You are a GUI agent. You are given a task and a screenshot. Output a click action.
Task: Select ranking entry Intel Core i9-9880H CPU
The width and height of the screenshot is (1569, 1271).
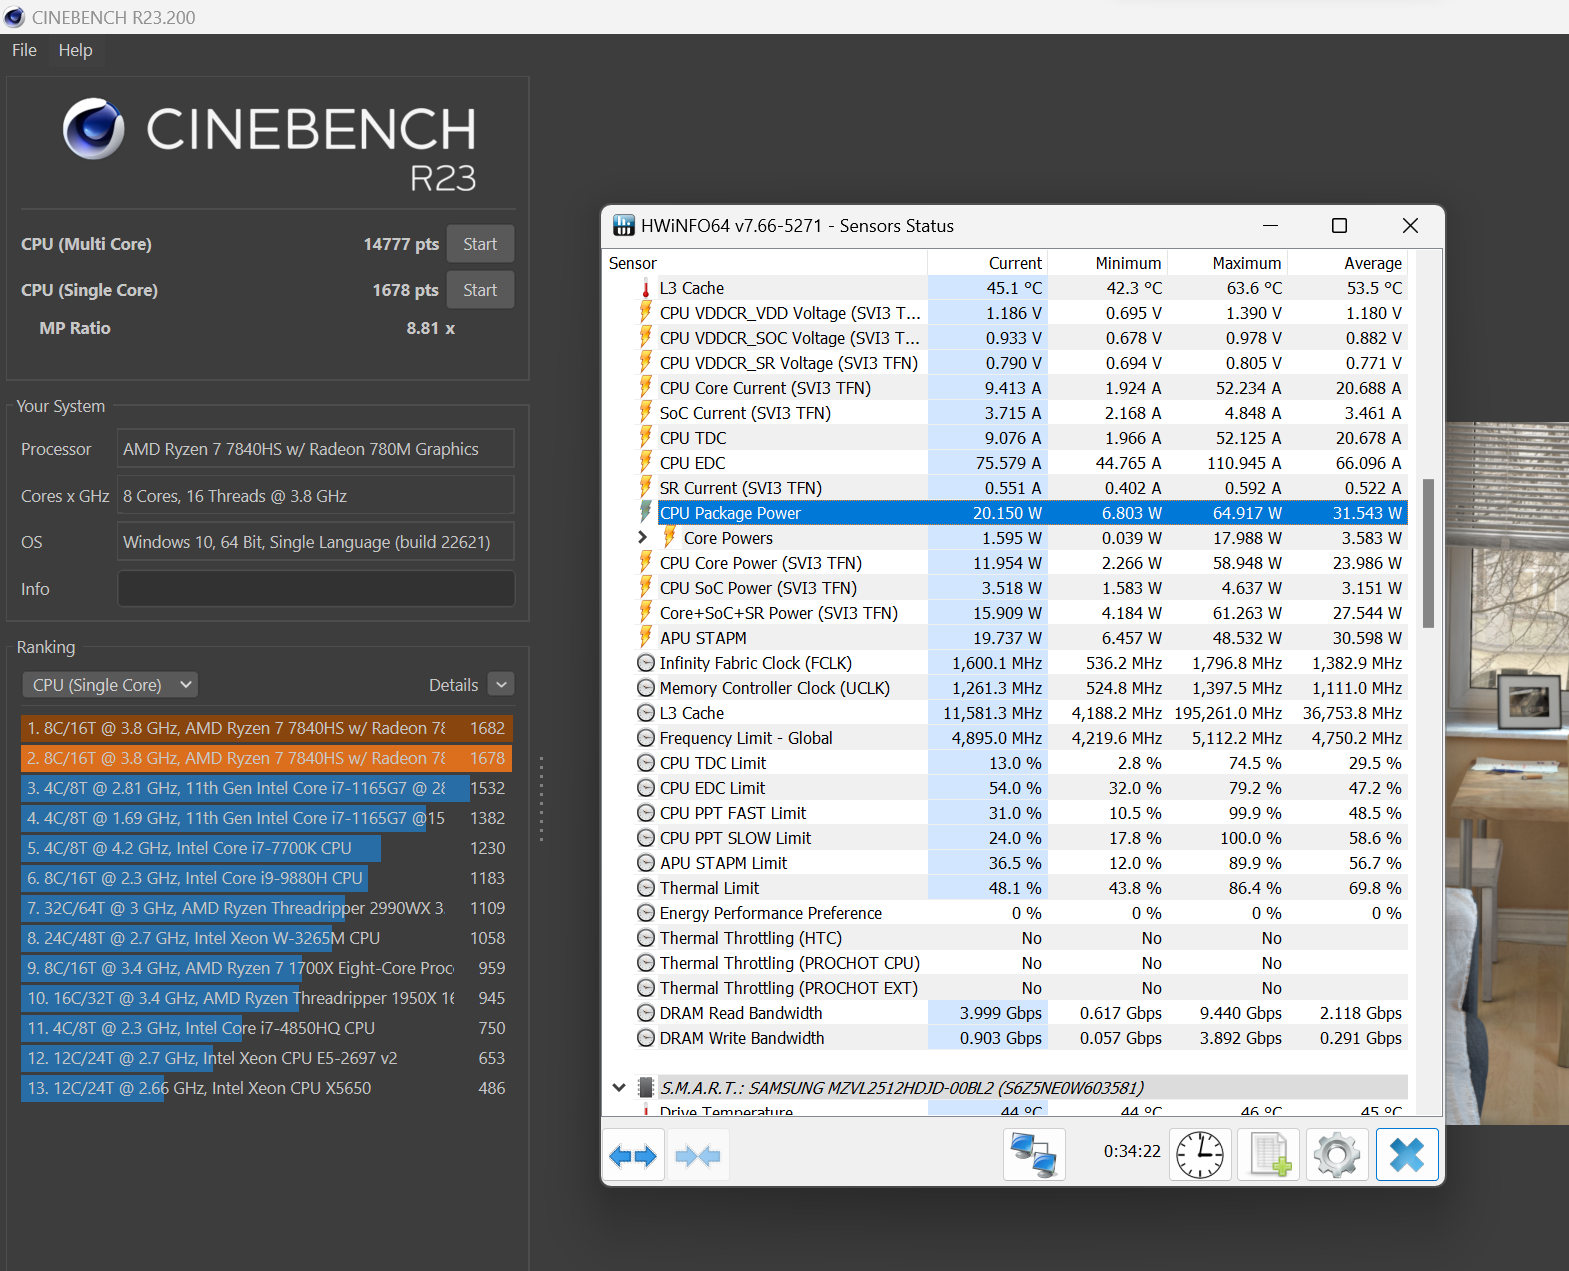pyautogui.click(x=266, y=878)
